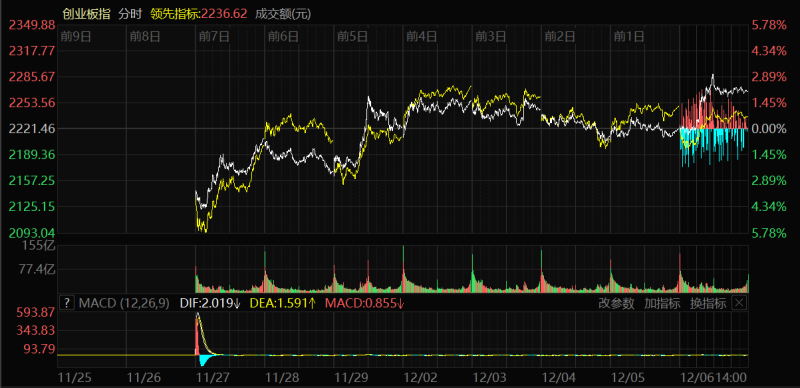This screenshot has width=800, height=388.
Task: Select the 前5日 day column label
Action: click(352, 36)
